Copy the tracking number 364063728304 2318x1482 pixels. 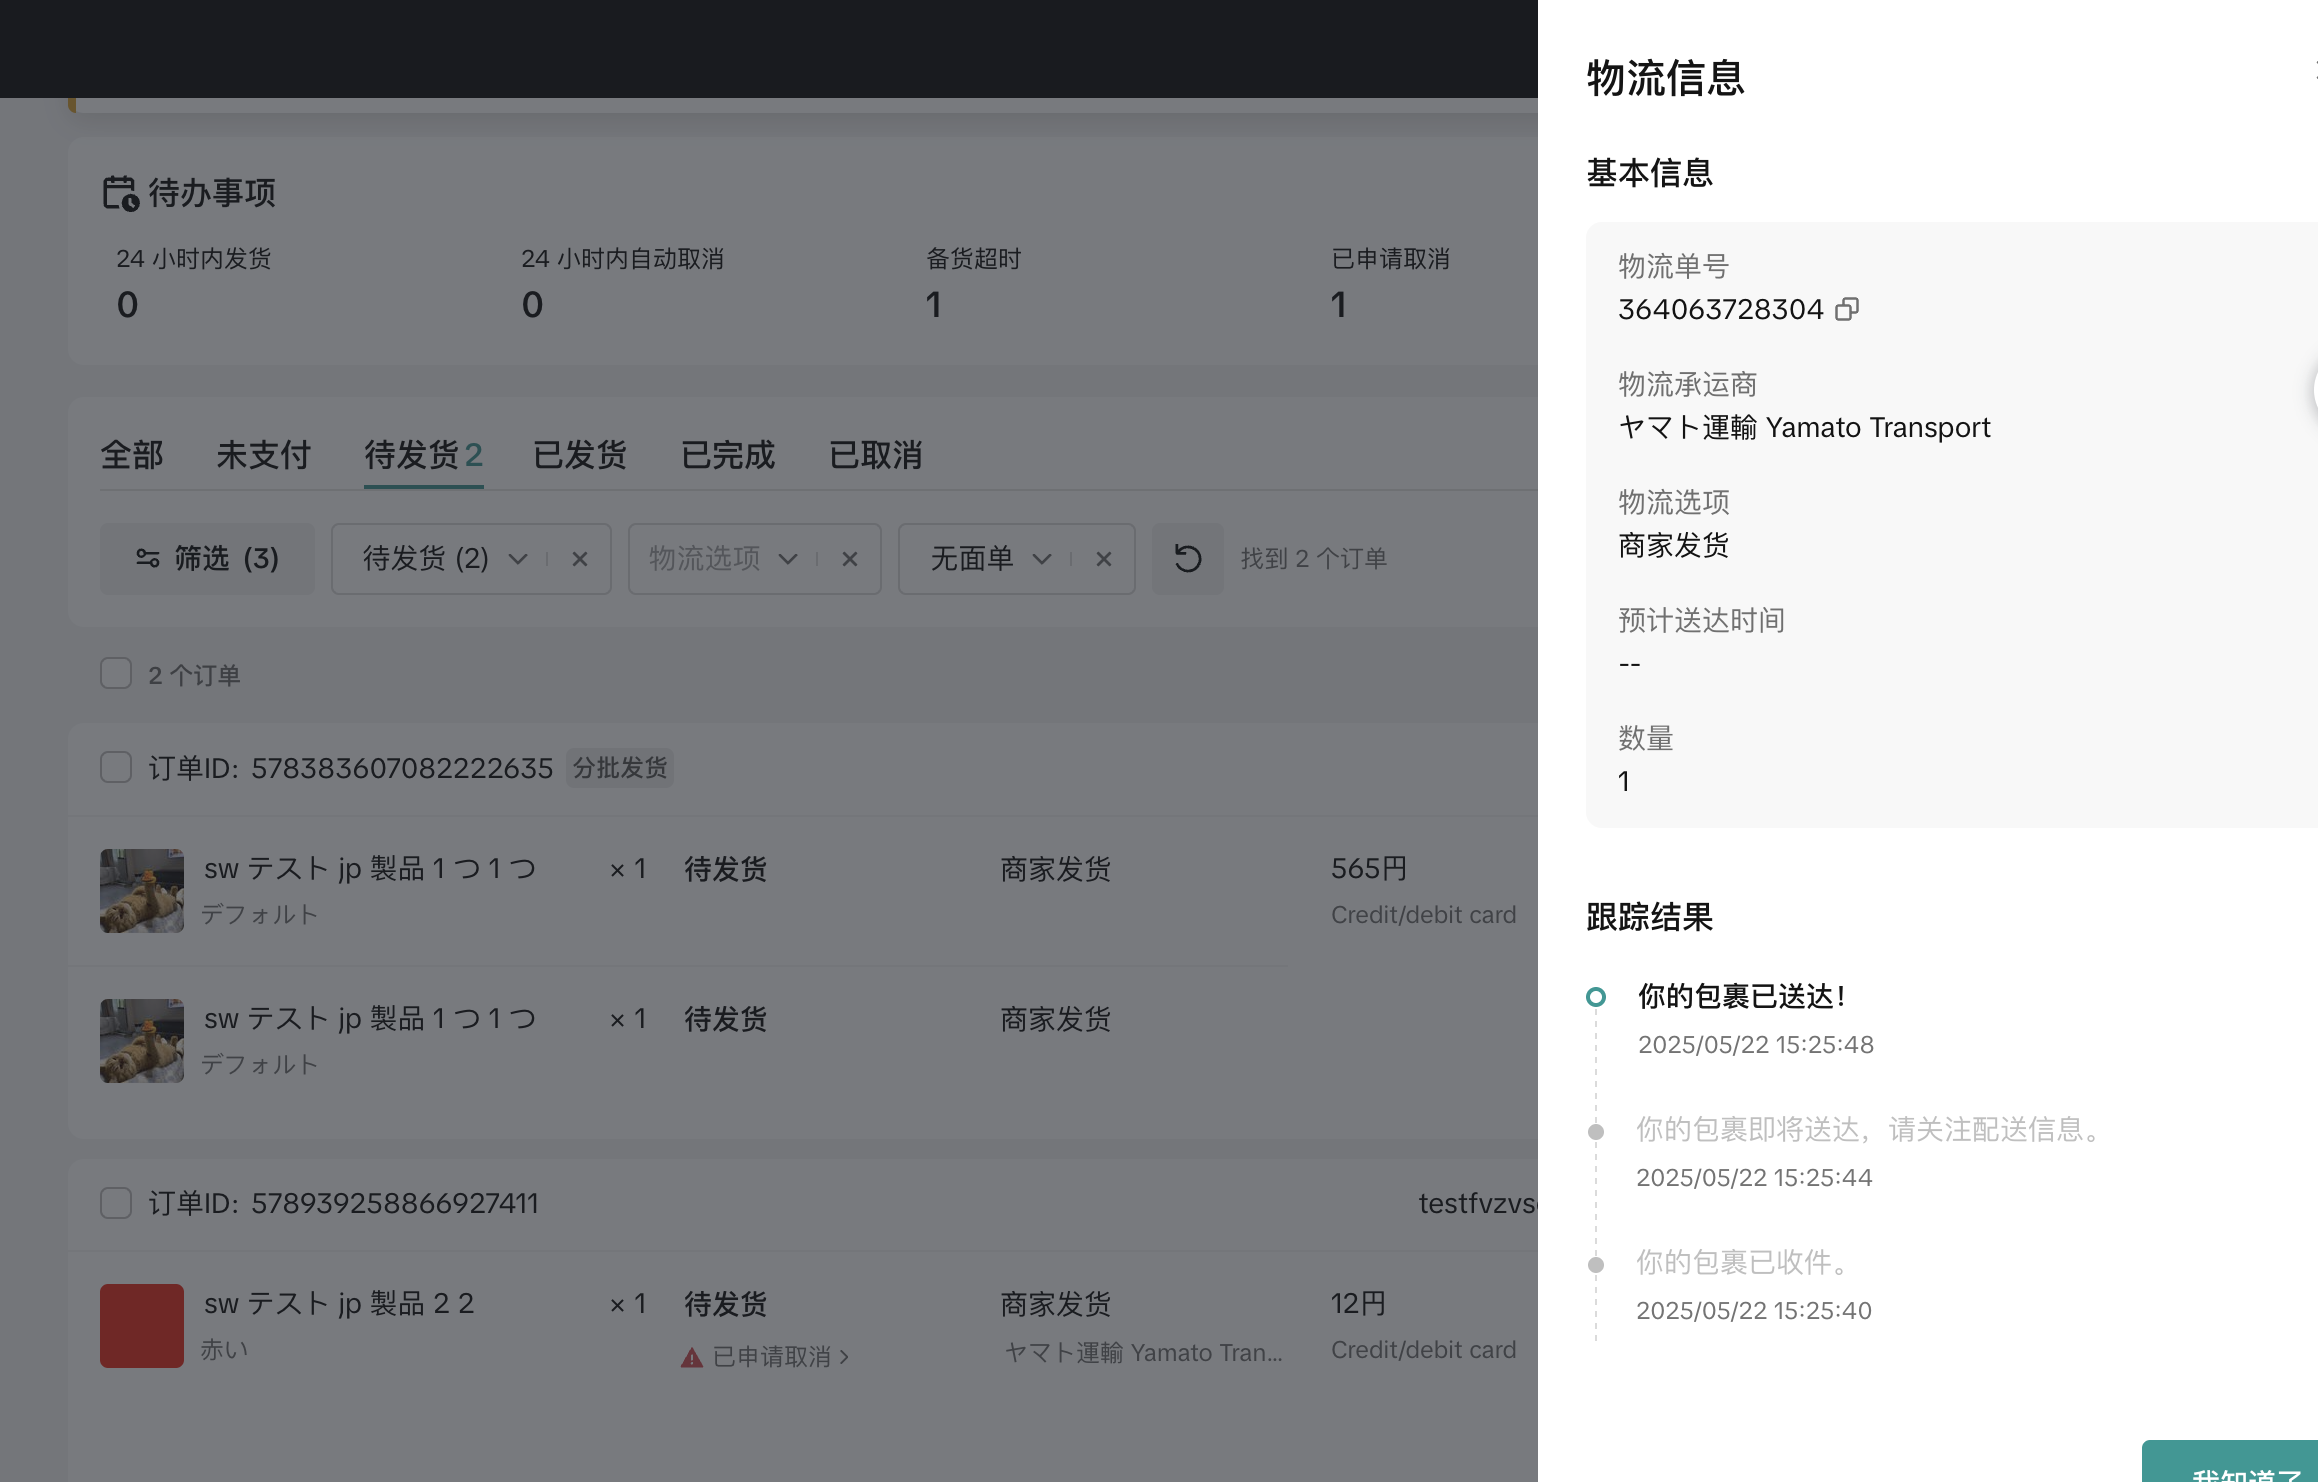[x=1847, y=309]
